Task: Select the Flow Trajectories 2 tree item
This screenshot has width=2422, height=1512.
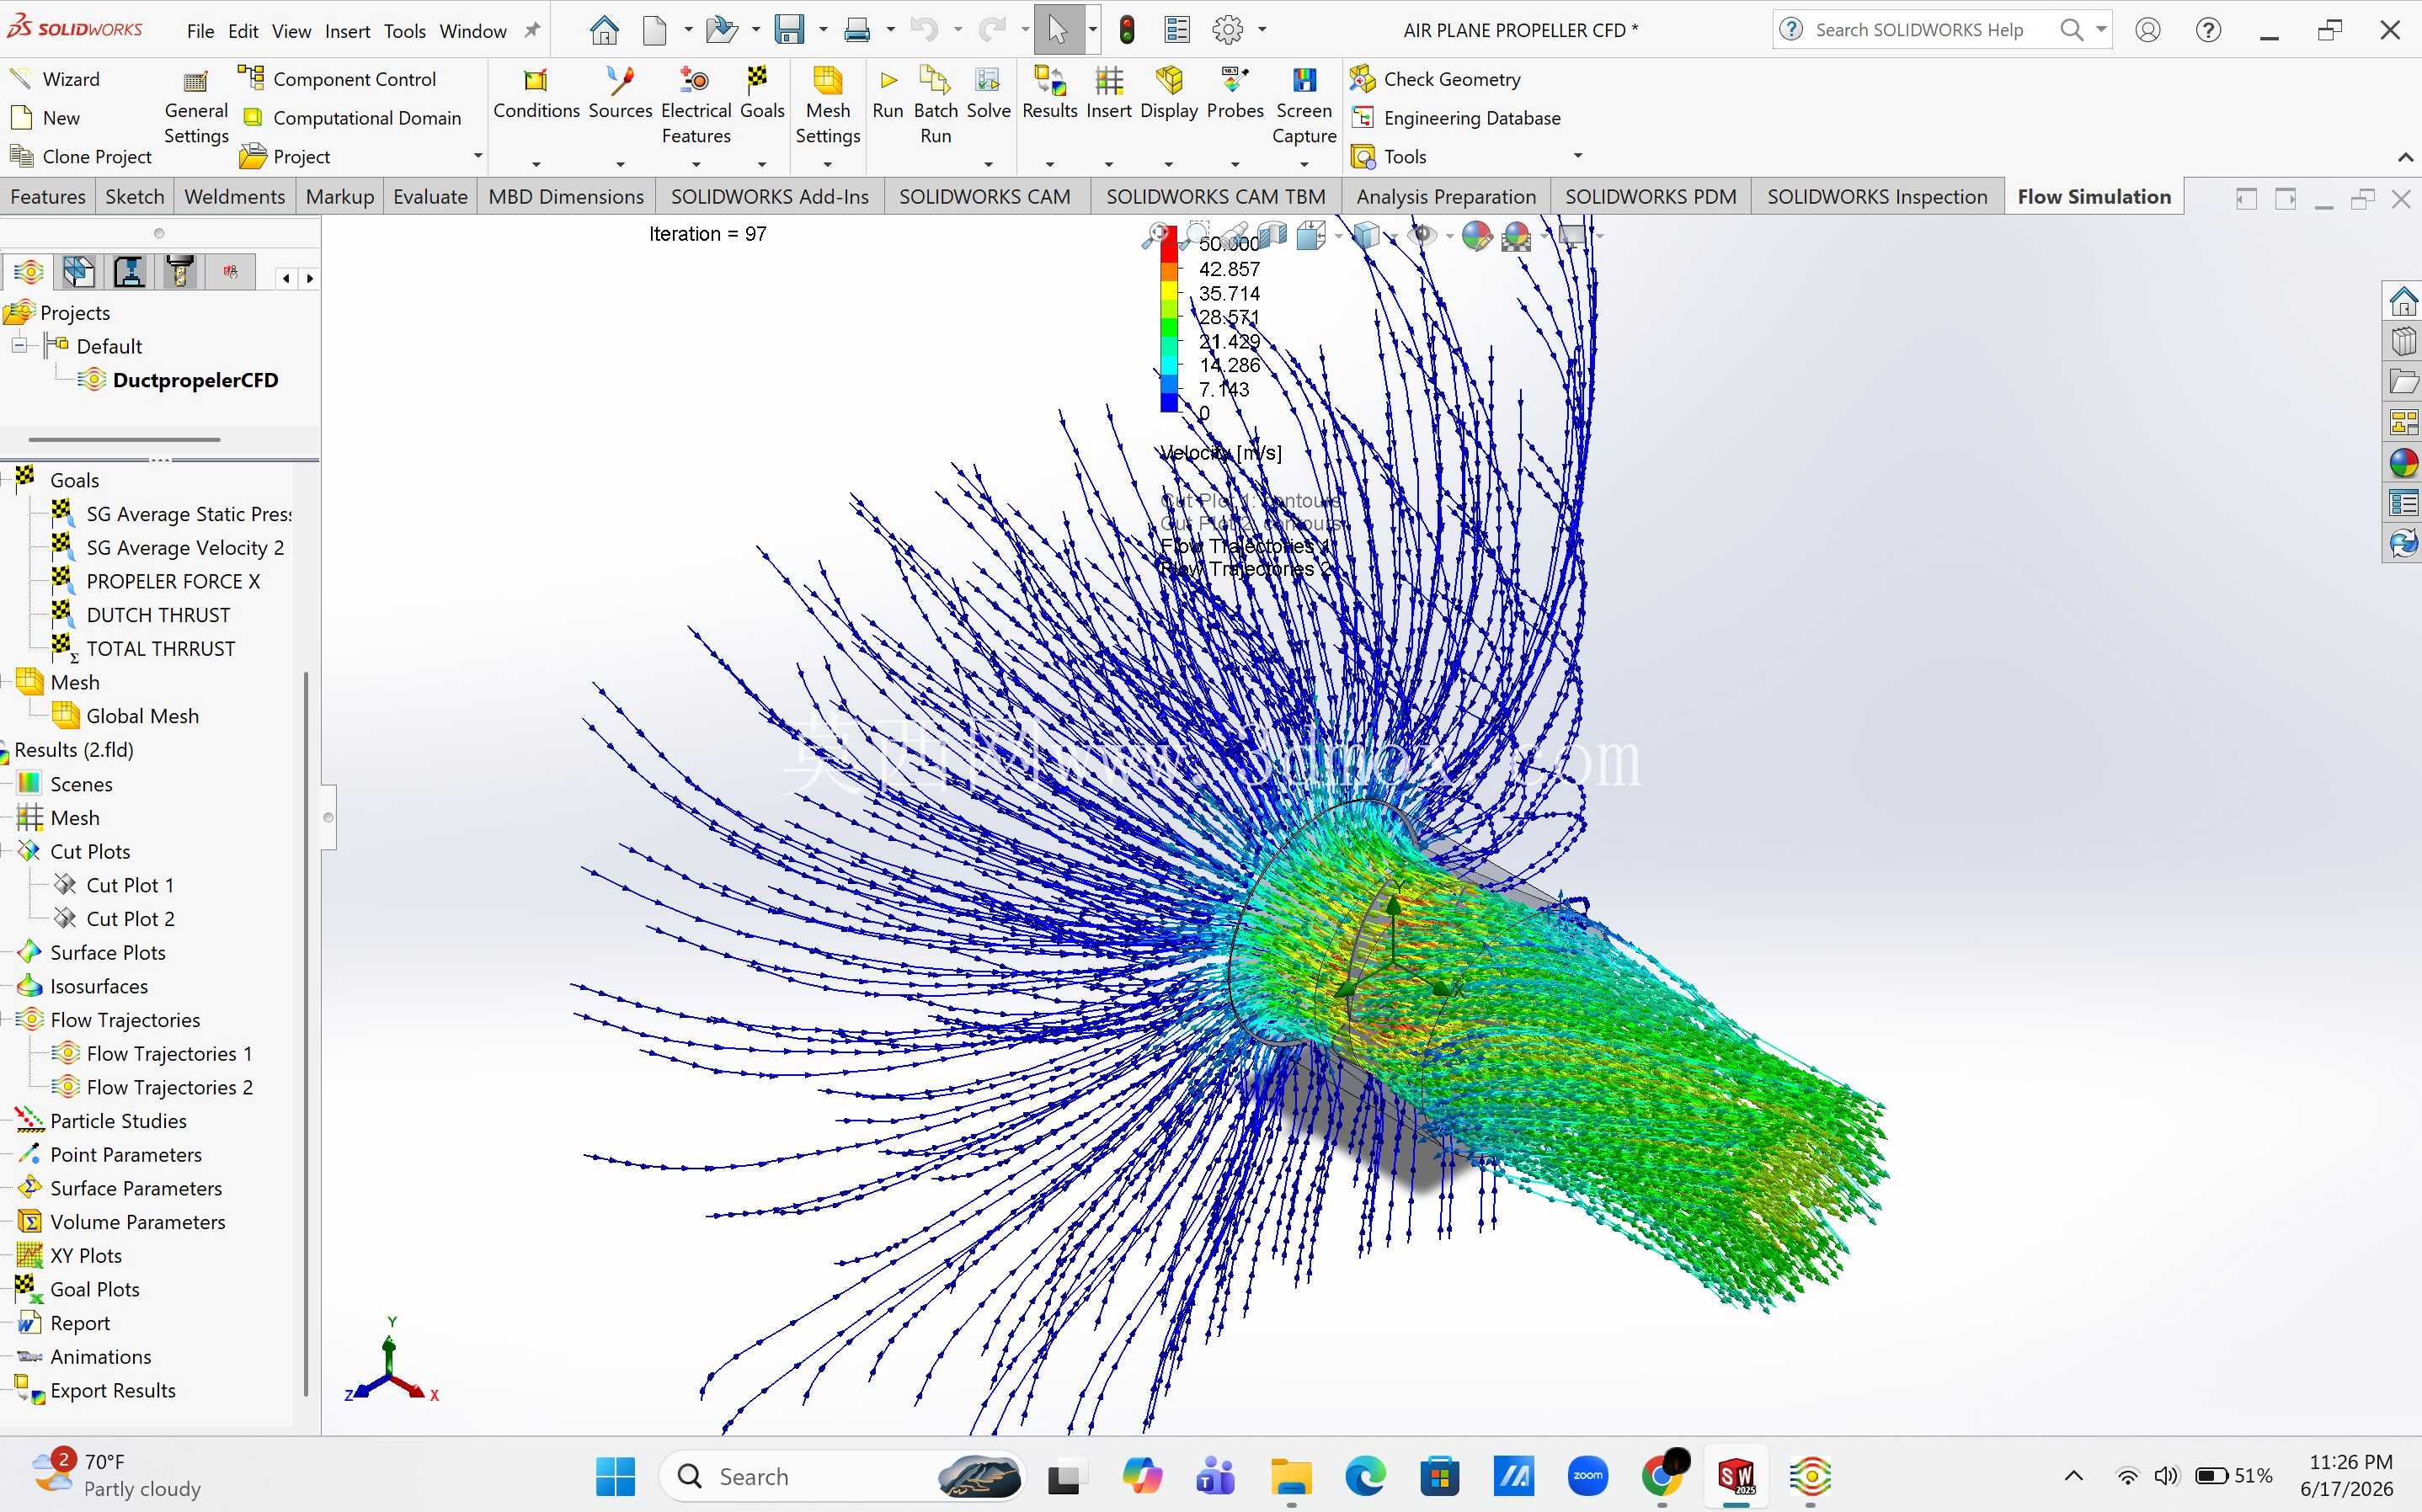Action: click(x=169, y=1087)
